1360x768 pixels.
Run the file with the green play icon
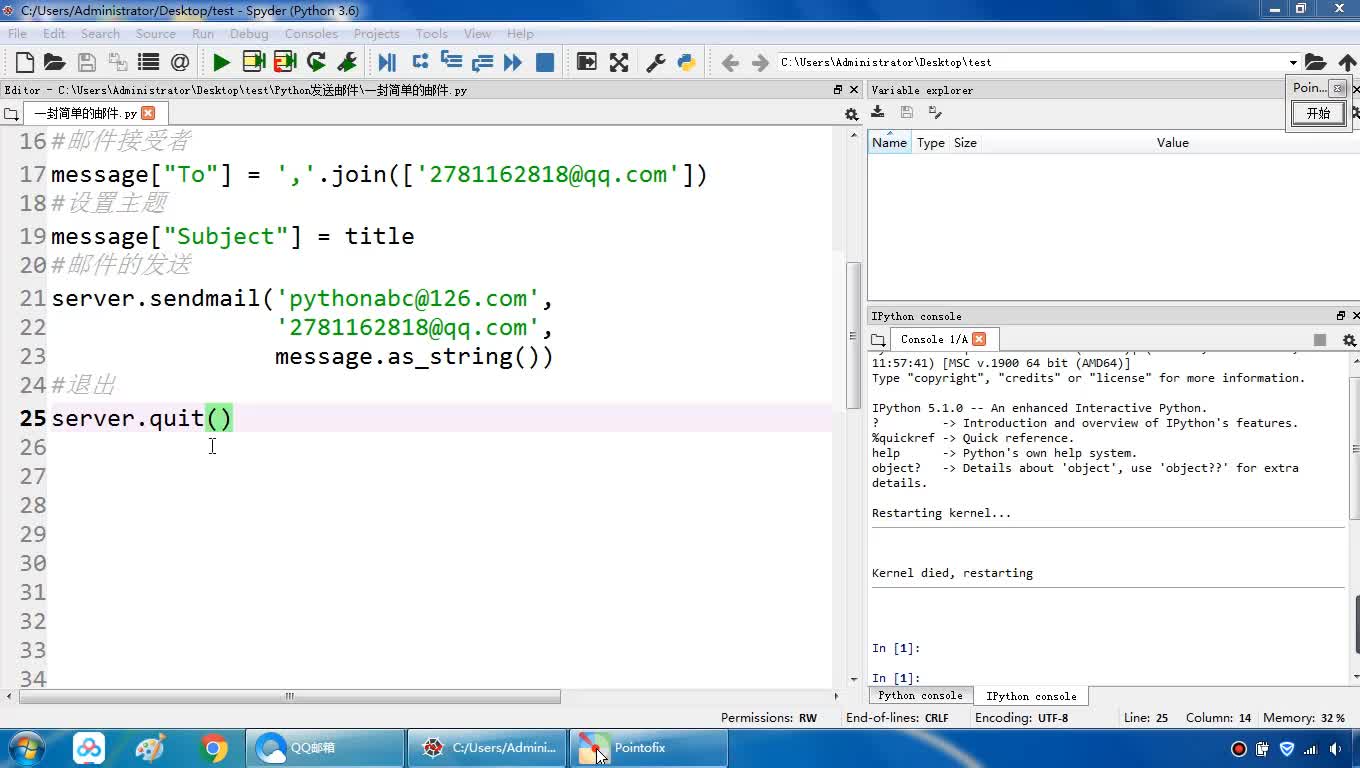coord(221,63)
